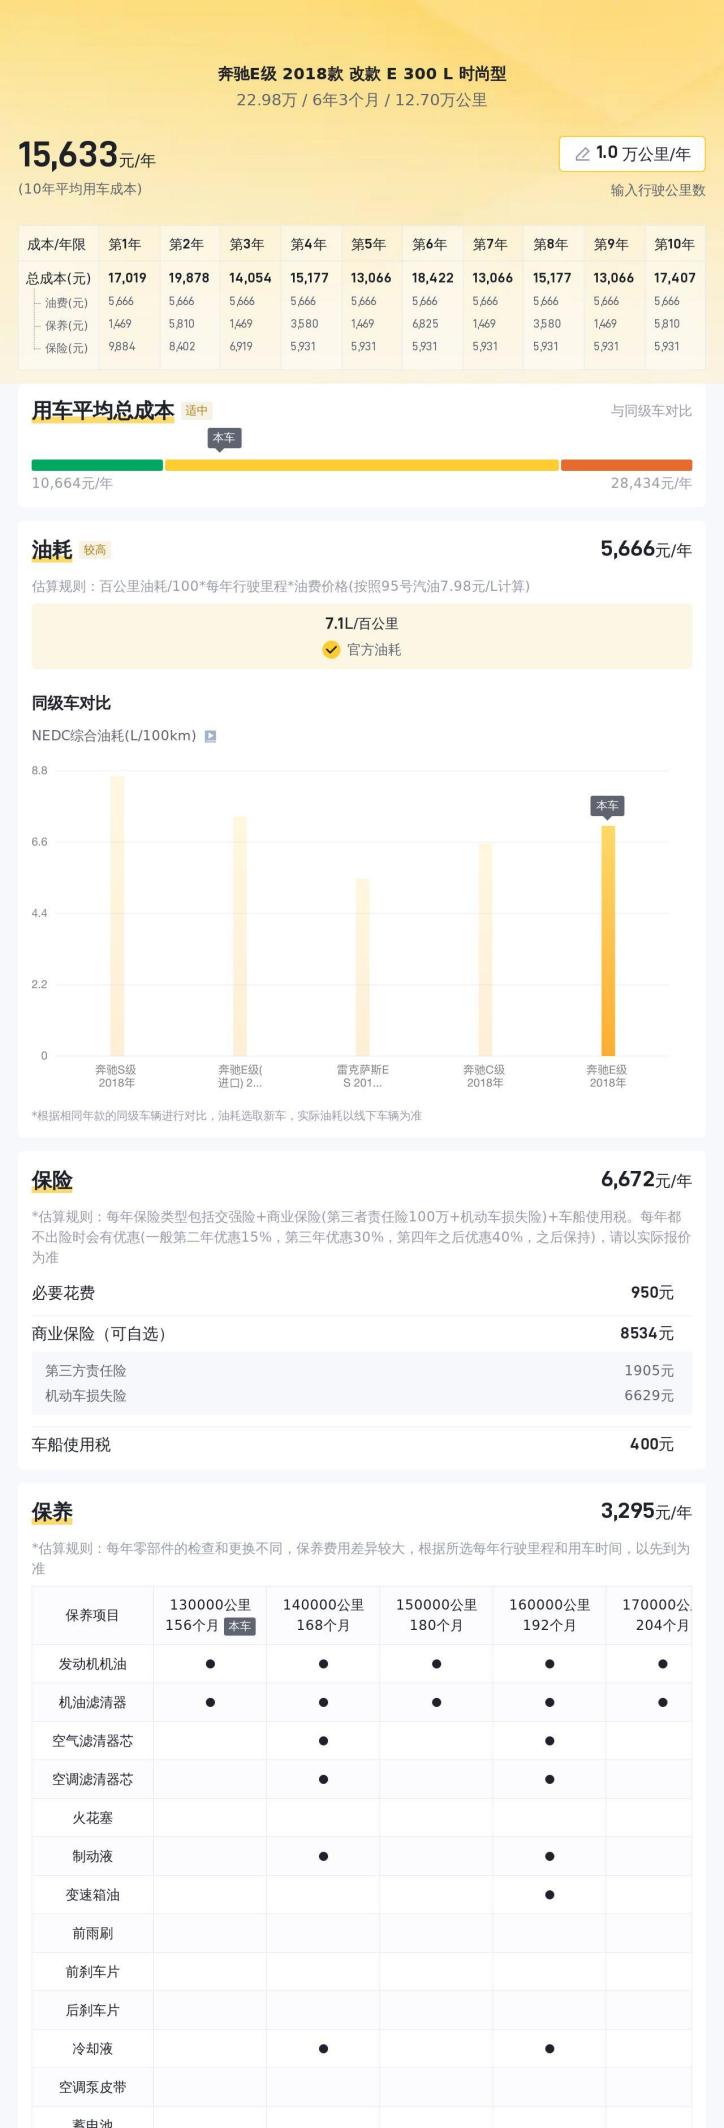The image size is (724, 2128).
Task: Click the 变速箱油 dot under 160000公里
Action: tap(550, 1895)
